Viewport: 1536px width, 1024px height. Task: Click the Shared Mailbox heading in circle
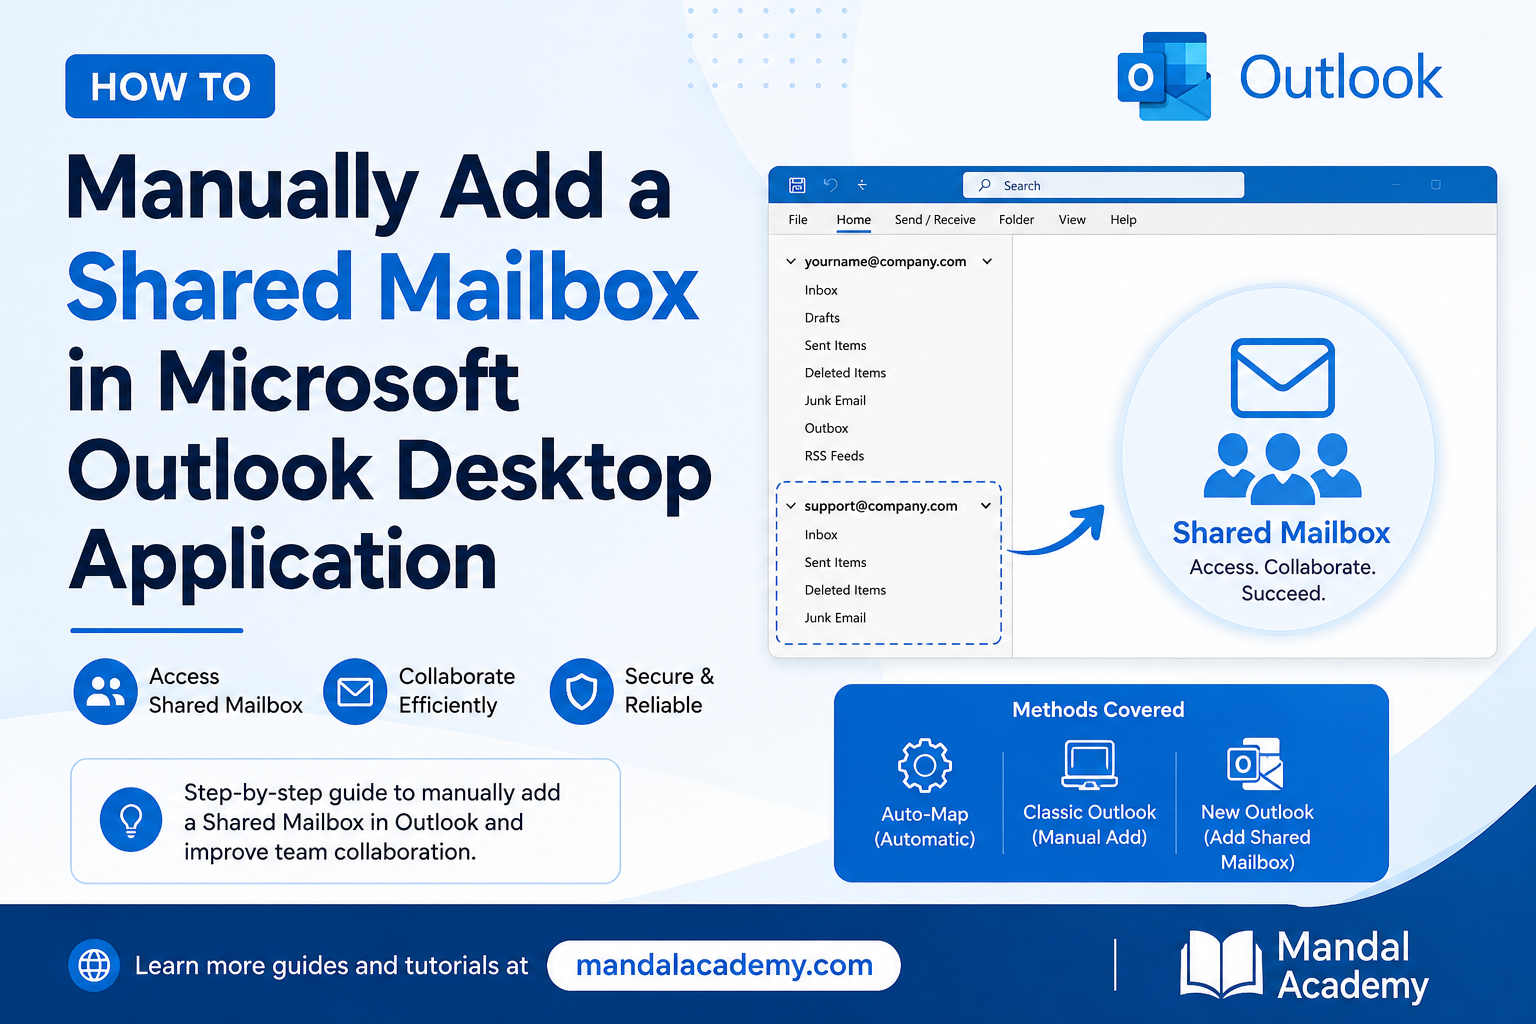coord(1281,533)
